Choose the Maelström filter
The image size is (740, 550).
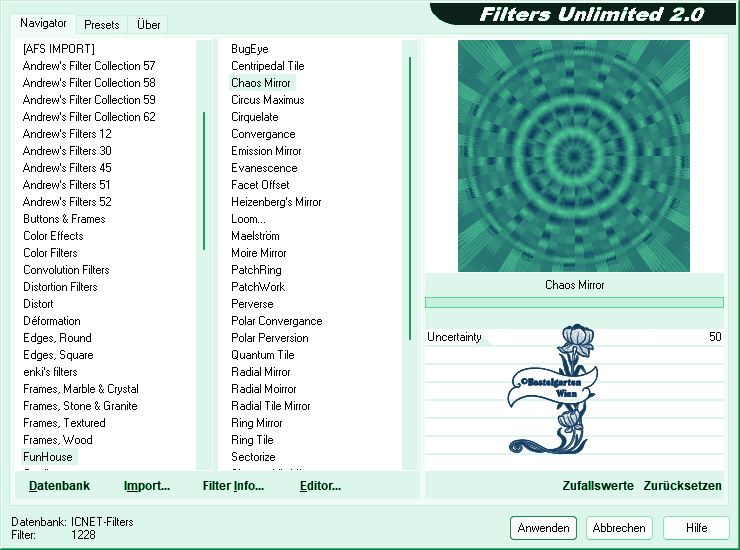tap(255, 236)
